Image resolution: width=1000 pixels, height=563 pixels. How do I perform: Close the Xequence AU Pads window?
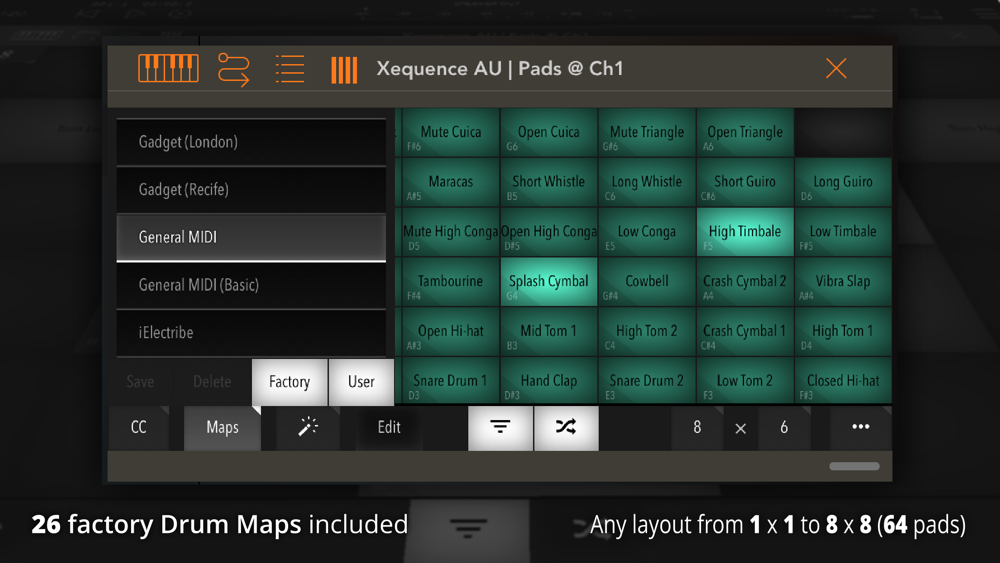(x=835, y=68)
